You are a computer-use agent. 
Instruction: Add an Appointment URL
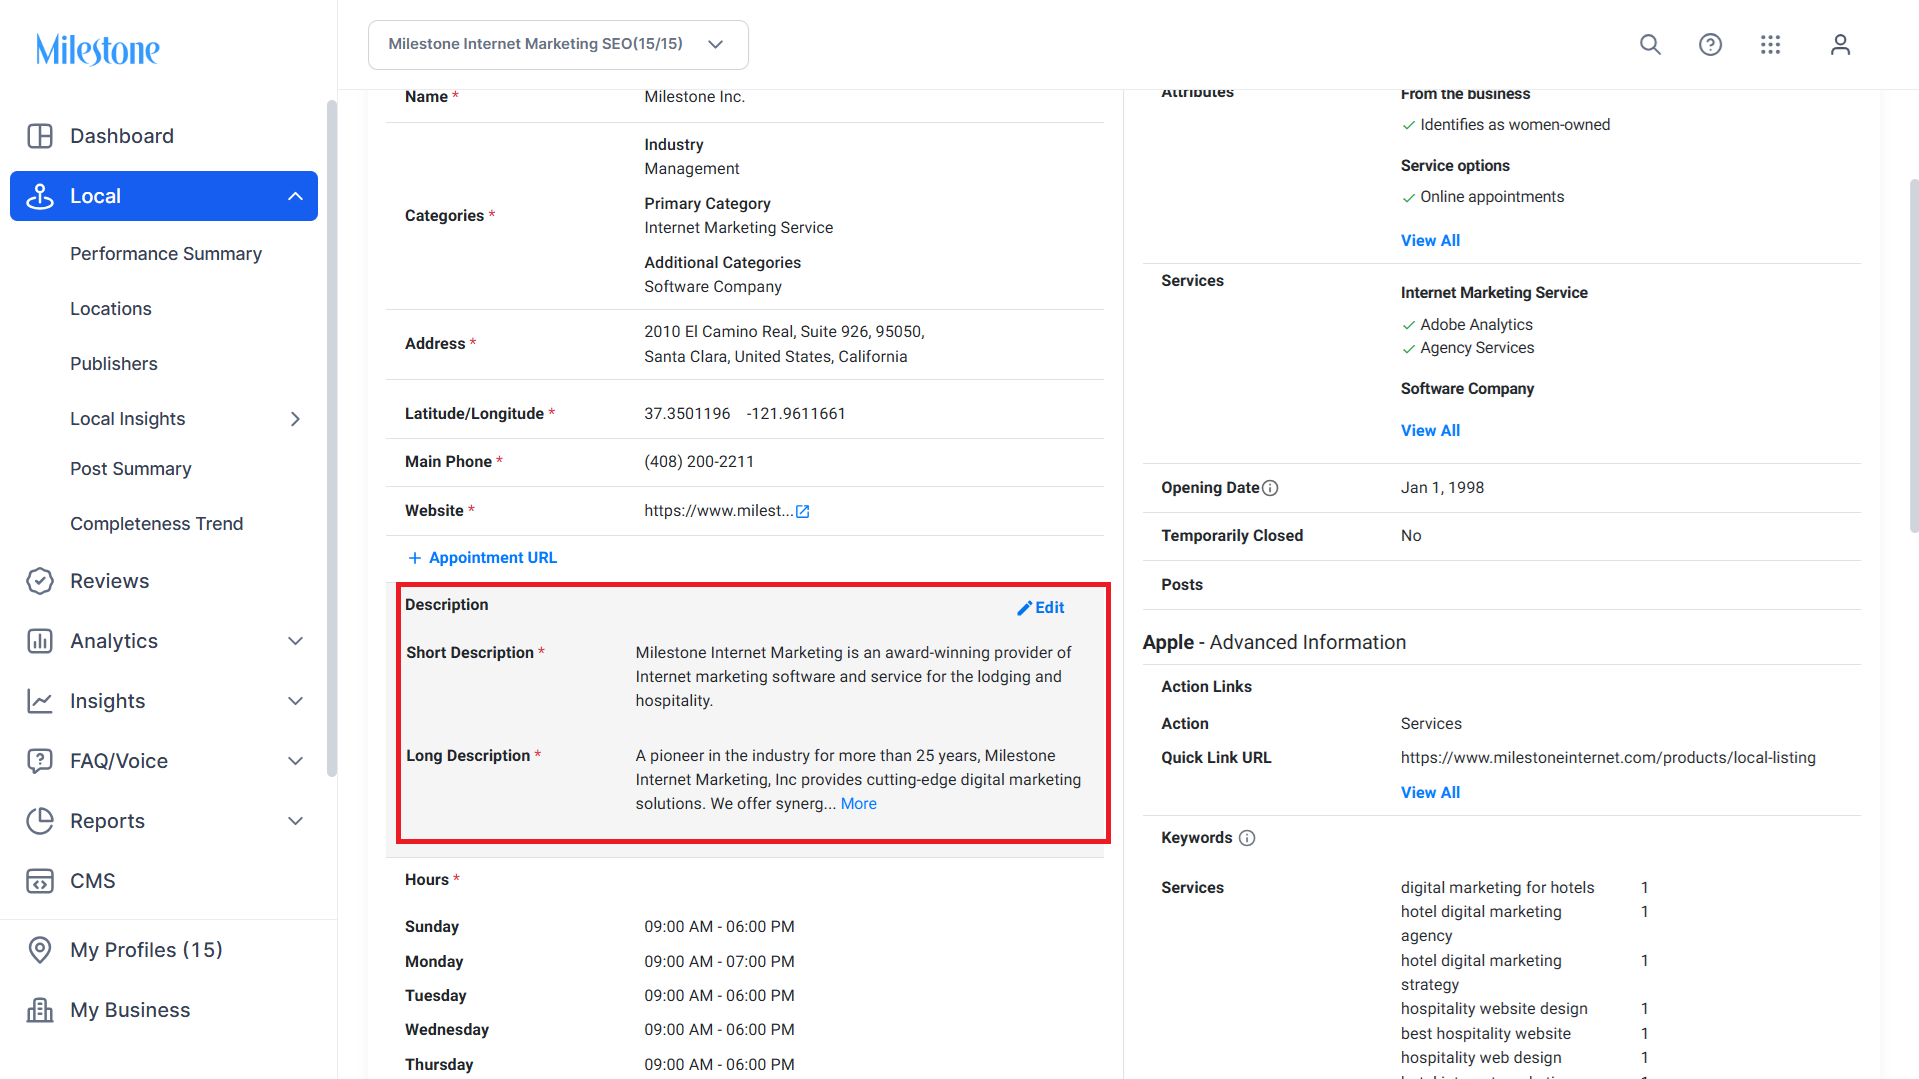point(493,558)
